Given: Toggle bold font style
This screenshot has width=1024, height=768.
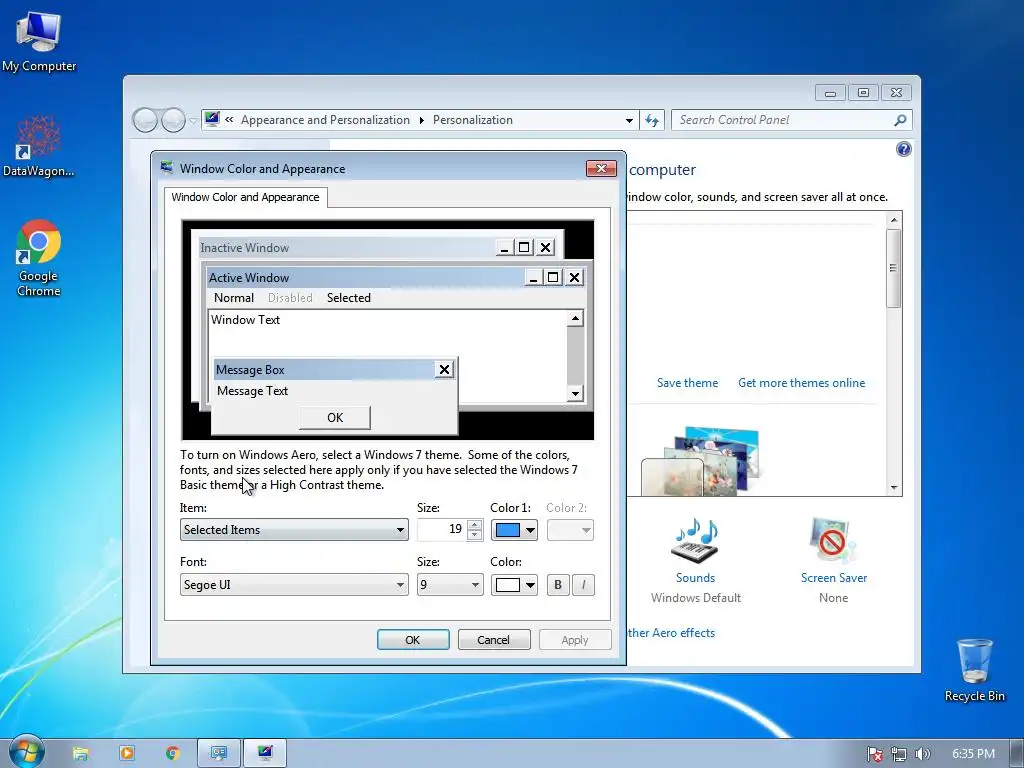Looking at the screenshot, I should tap(558, 585).
